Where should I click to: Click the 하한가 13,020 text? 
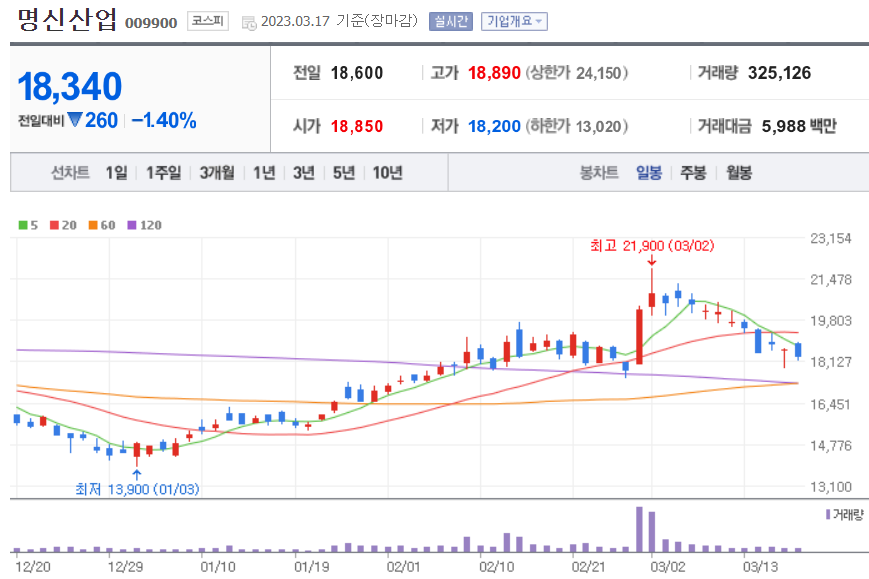pyautogui.click(x=577, y=126)
